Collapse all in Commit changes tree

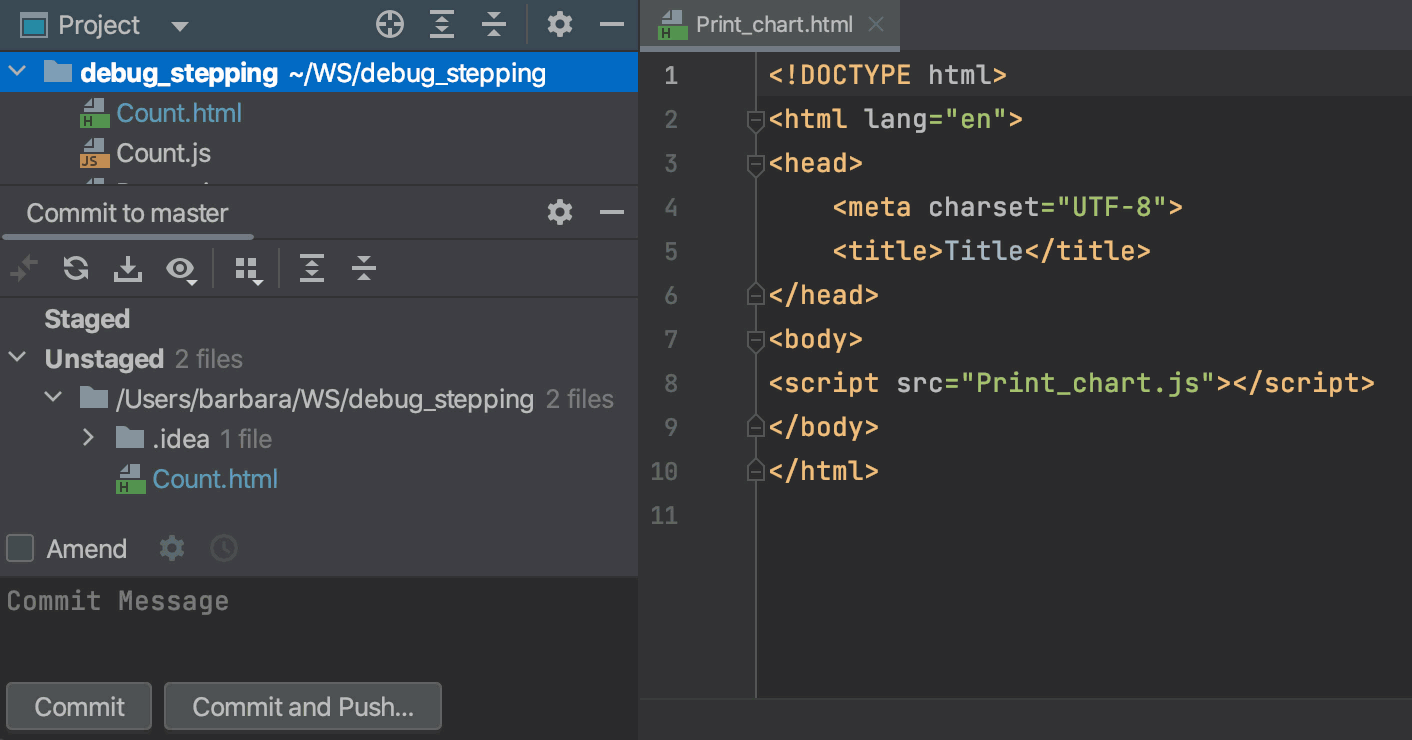(x=364, y=268)
